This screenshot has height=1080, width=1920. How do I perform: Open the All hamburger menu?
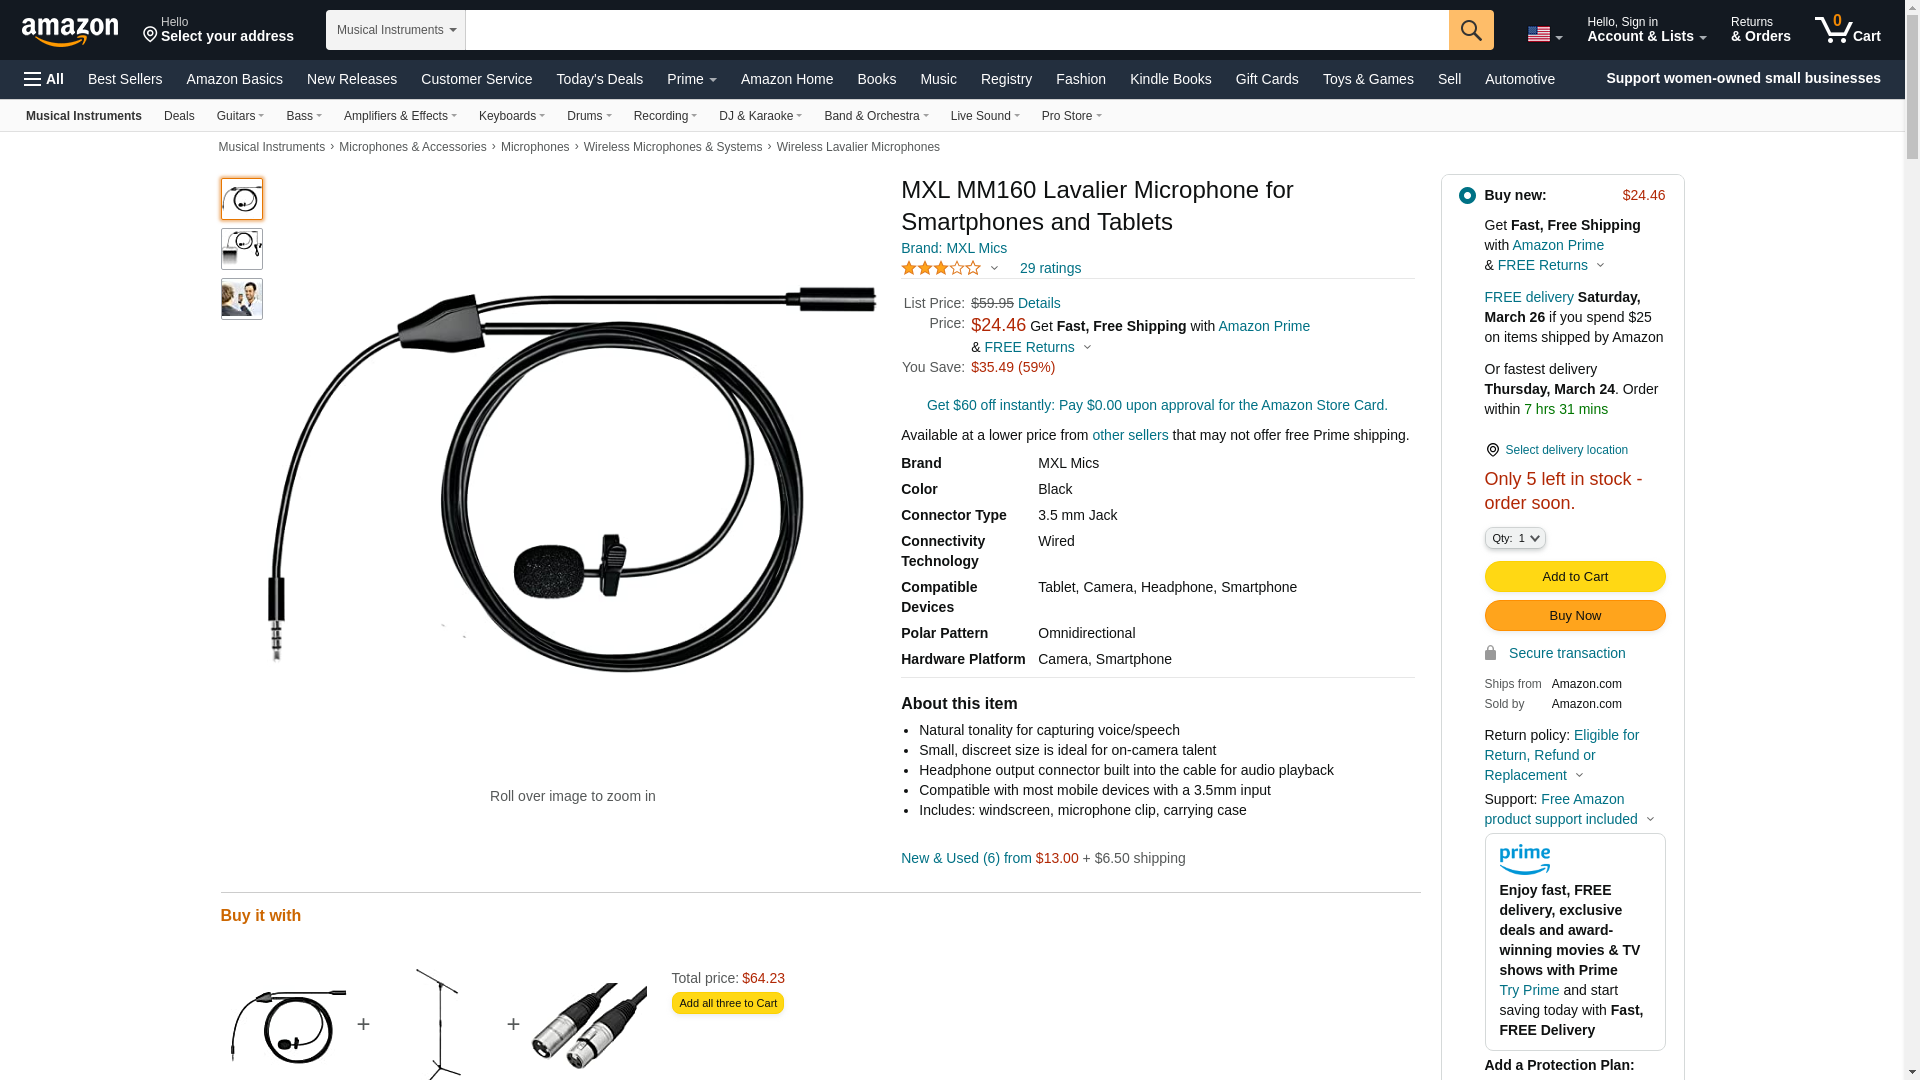(44, 79)
